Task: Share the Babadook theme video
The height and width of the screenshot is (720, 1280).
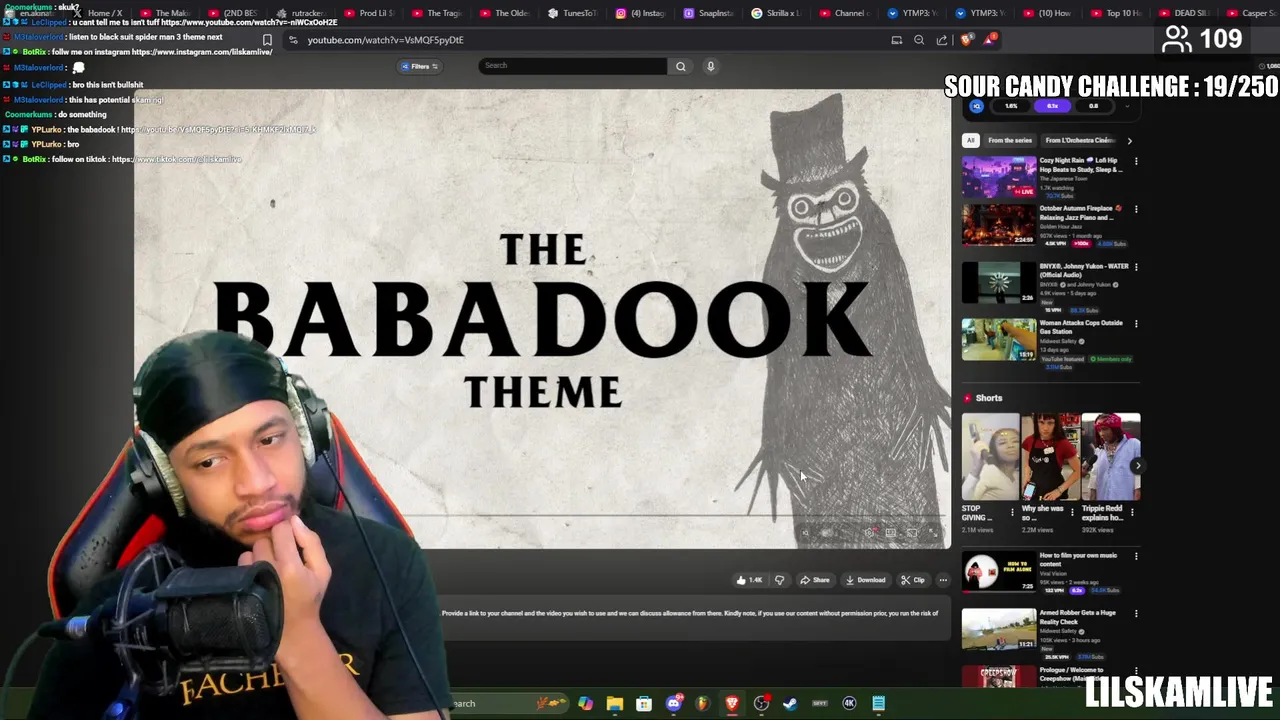Action: point(815,580)
